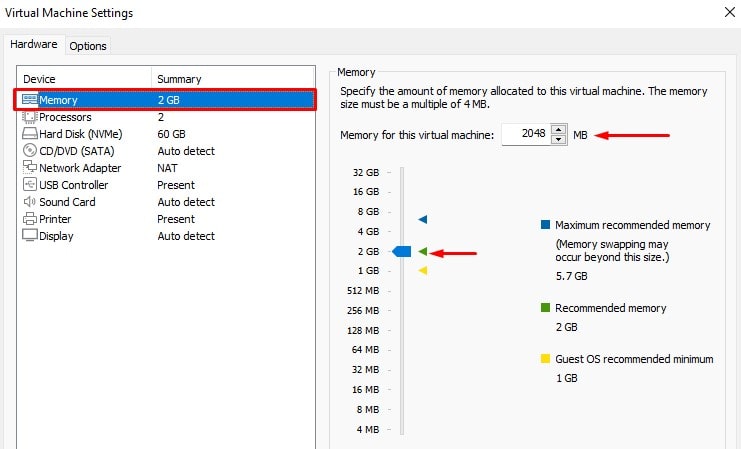This screenshot has width=741, height=449.
Task: Switch to the Options tab
Action: click(88, 46)
